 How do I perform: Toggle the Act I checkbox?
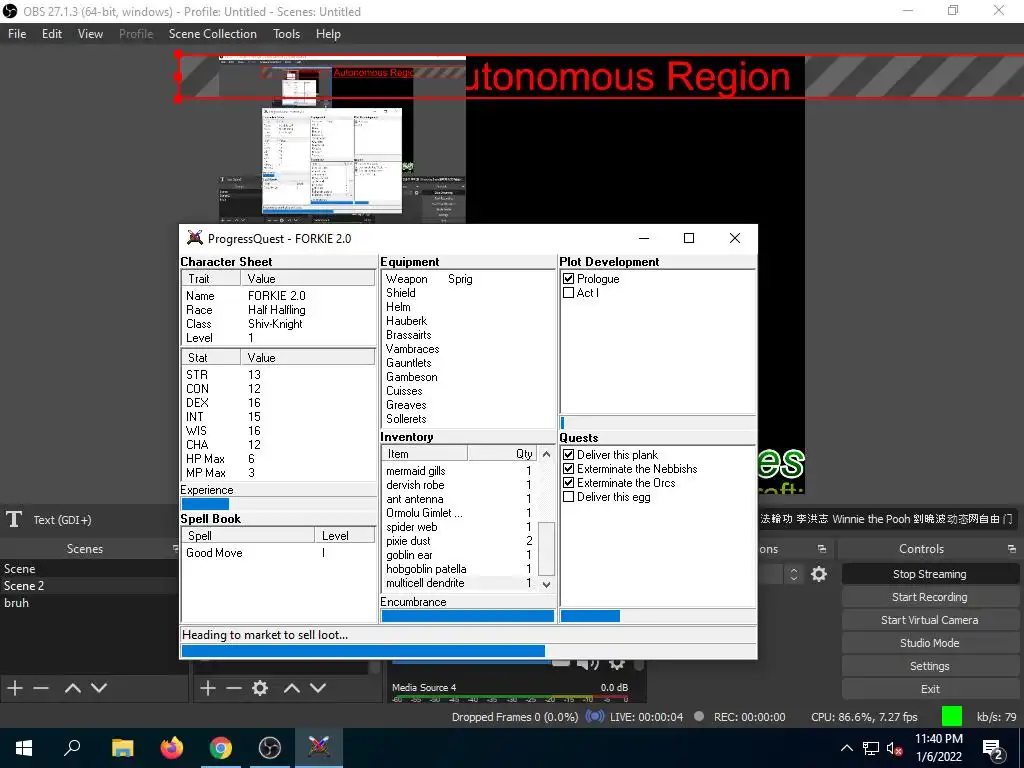[568, 293]
